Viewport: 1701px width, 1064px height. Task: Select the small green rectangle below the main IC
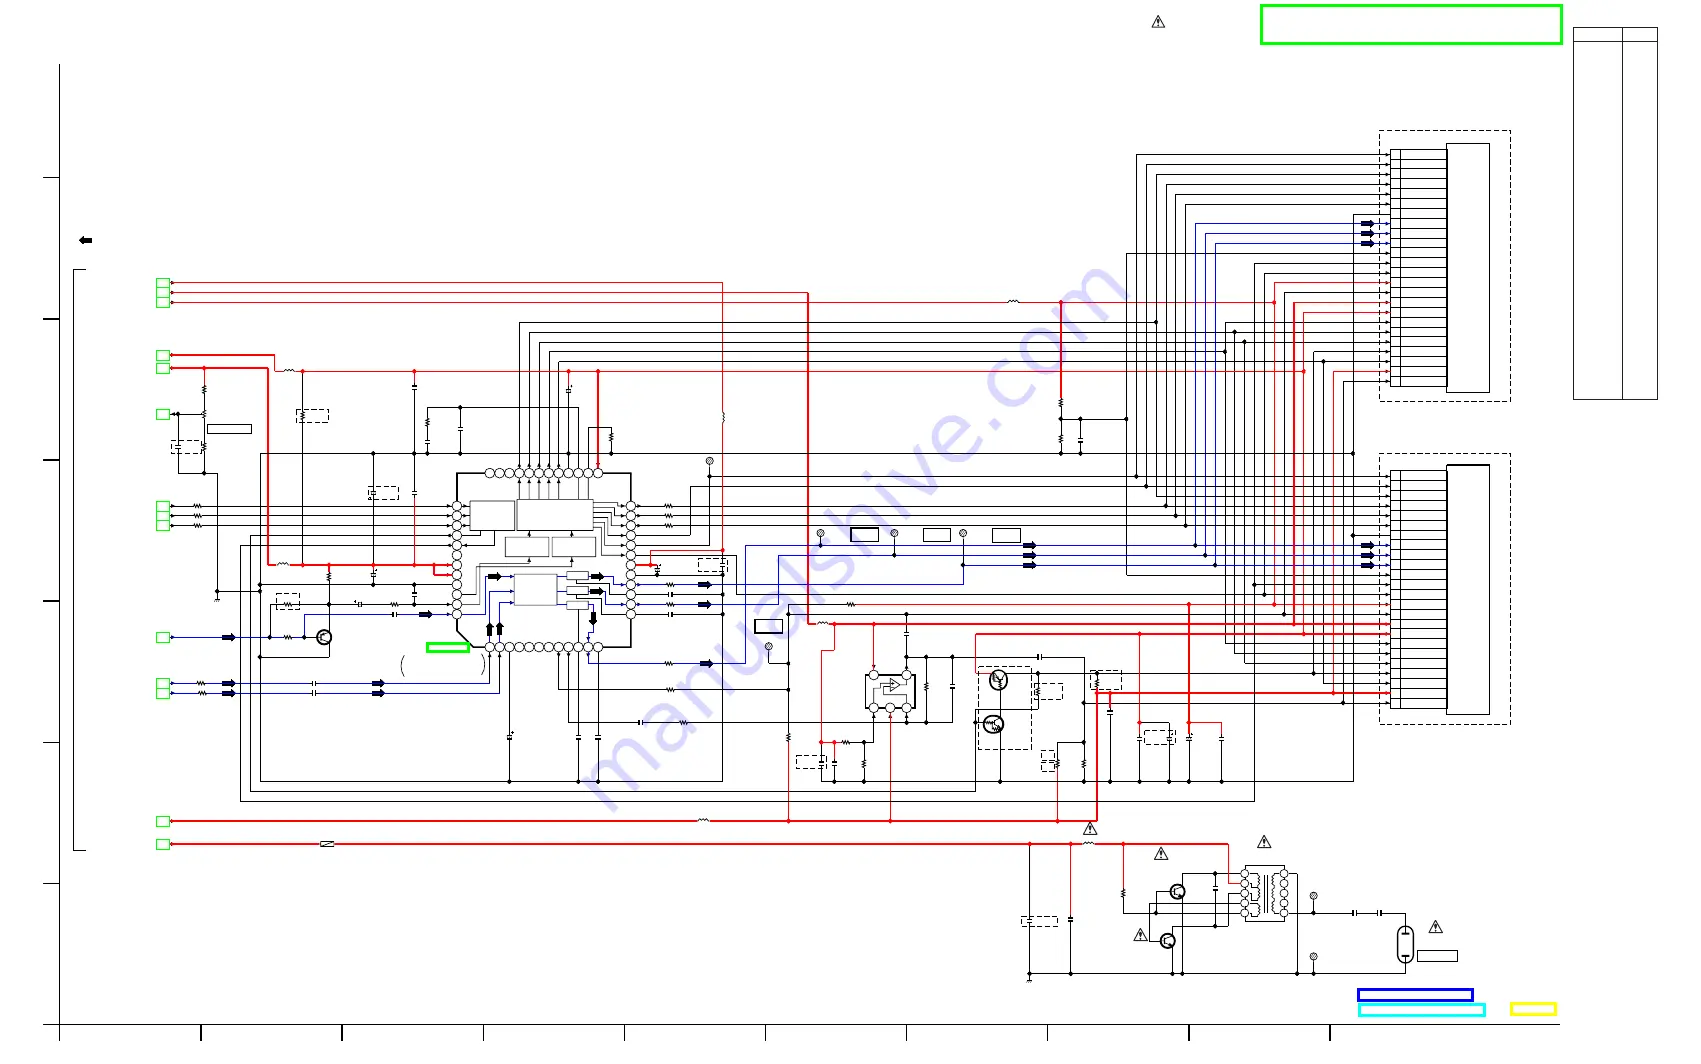[448, 647]
